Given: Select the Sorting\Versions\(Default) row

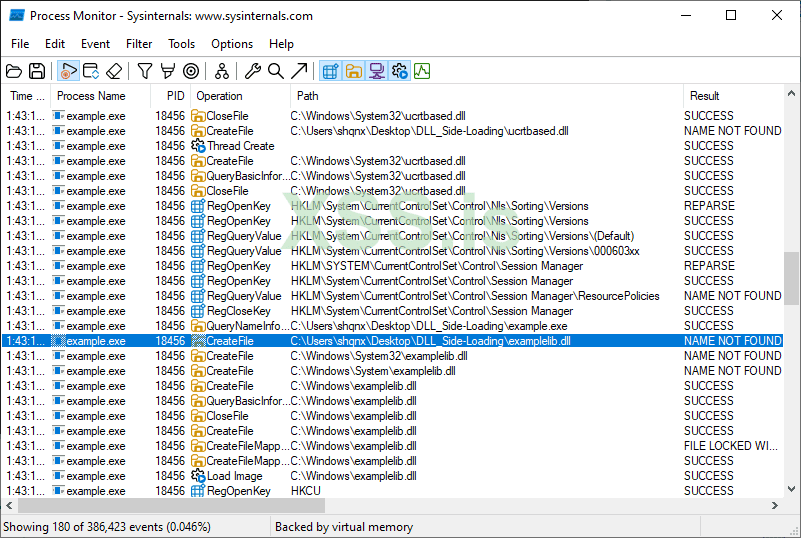Looking at the screenshot, I should (392, 236).
